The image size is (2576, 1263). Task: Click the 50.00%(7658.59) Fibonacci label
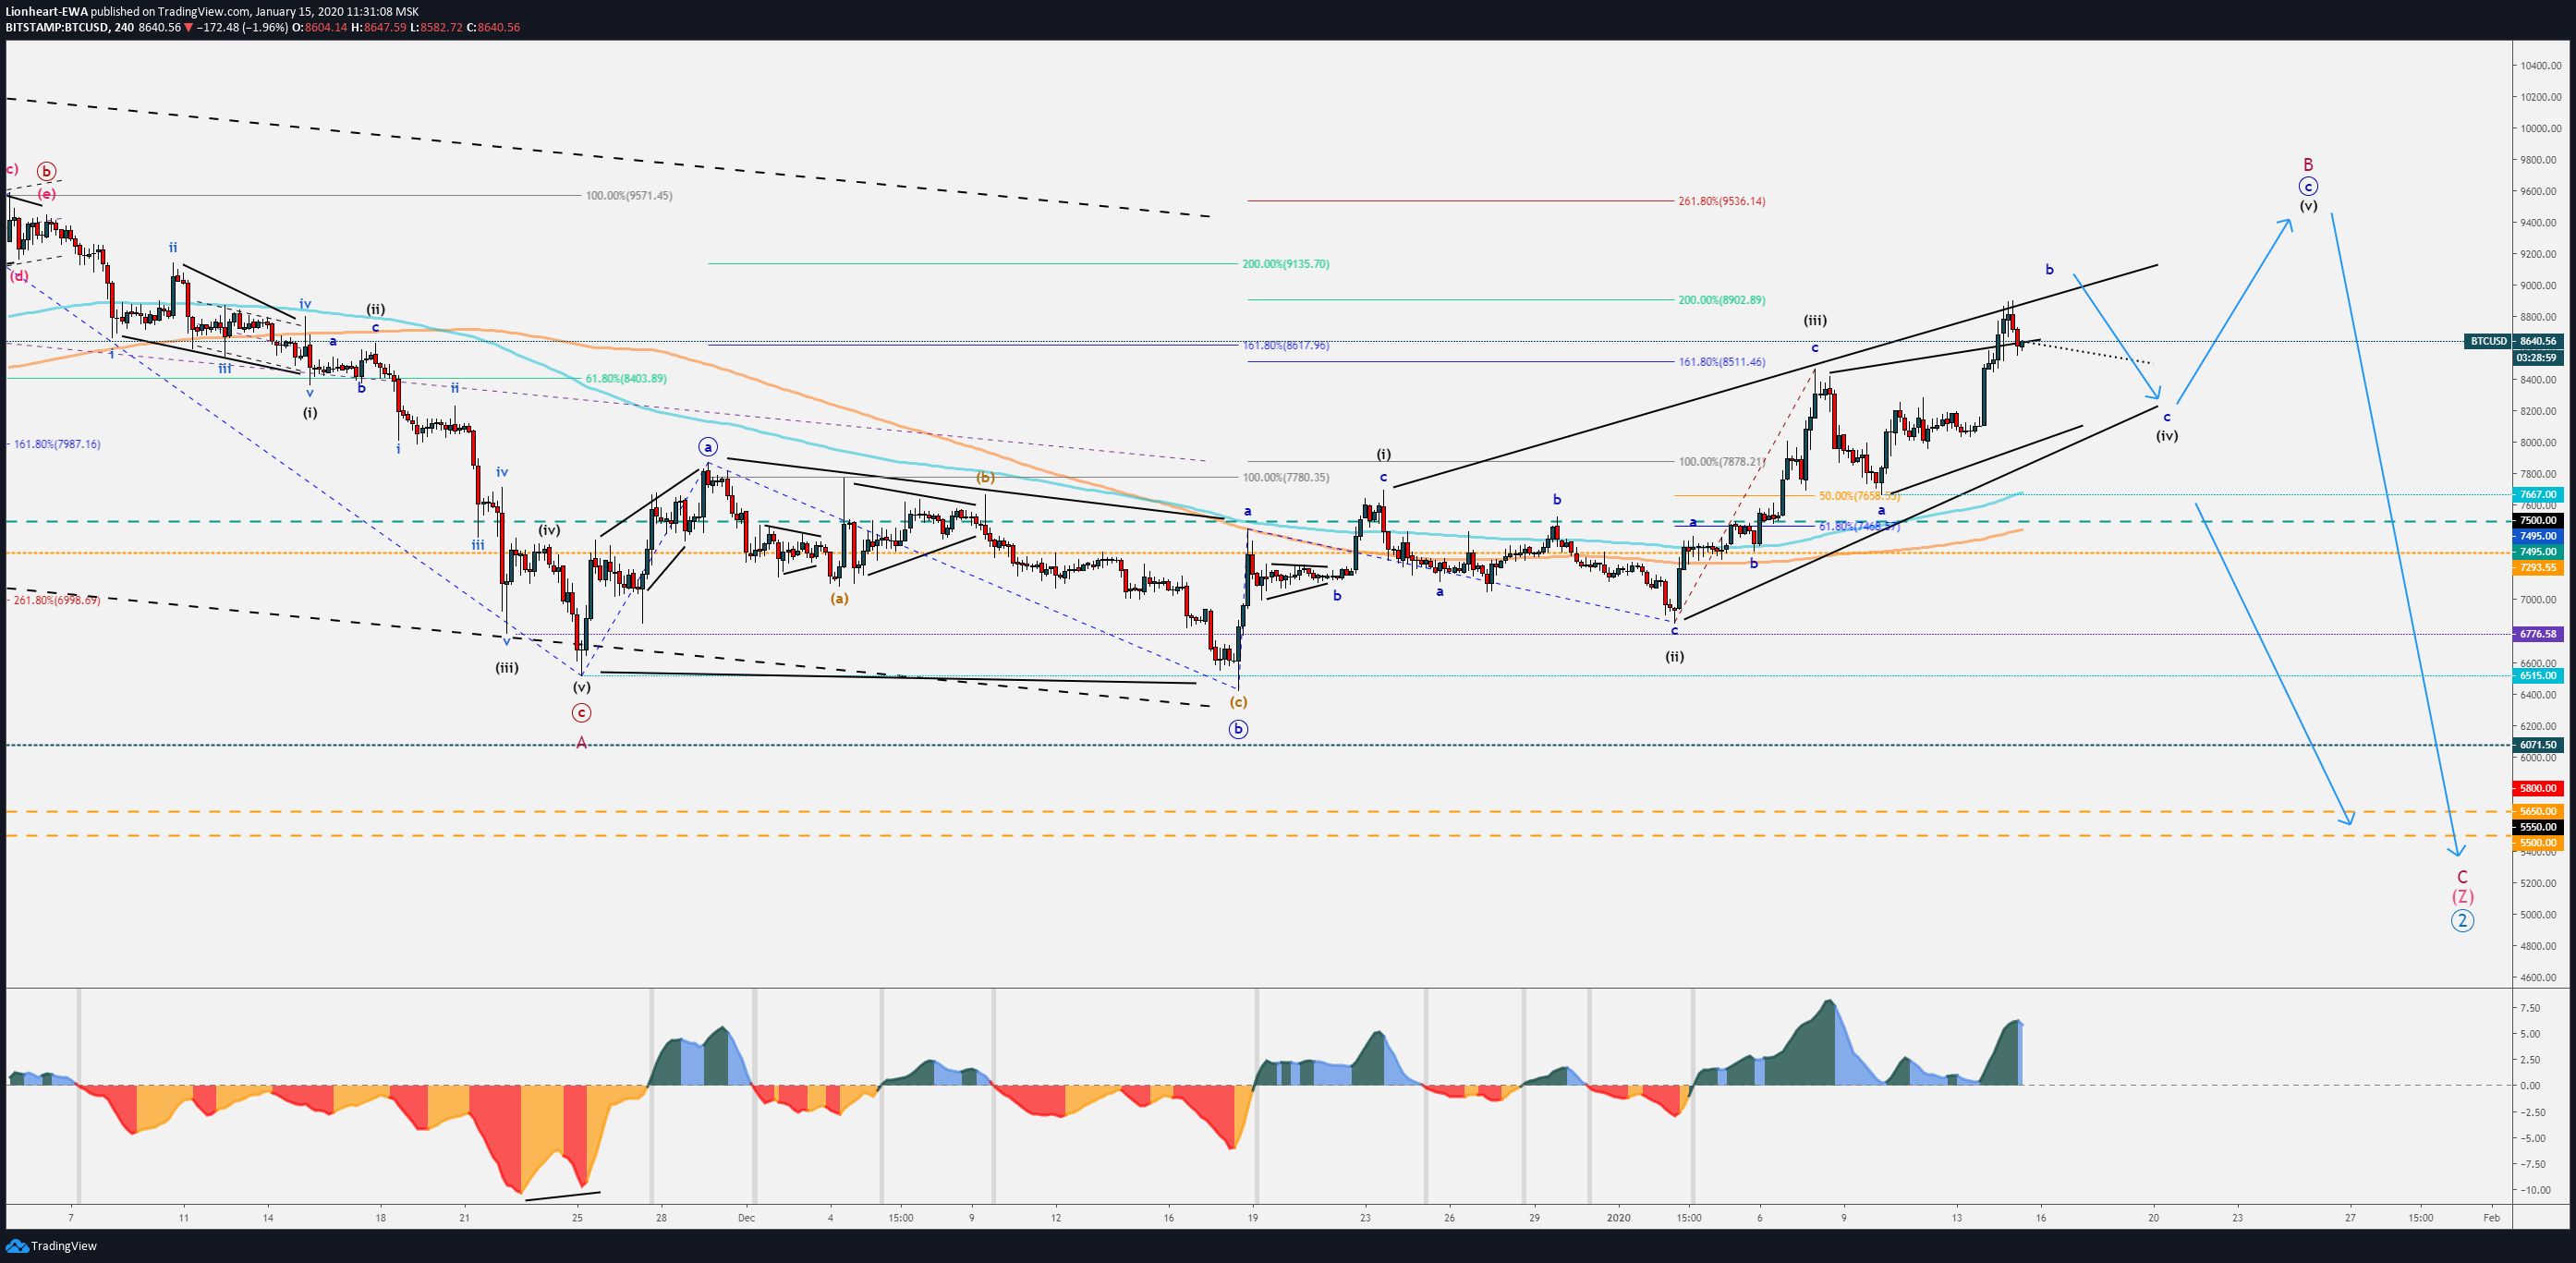click(1859, 496)
